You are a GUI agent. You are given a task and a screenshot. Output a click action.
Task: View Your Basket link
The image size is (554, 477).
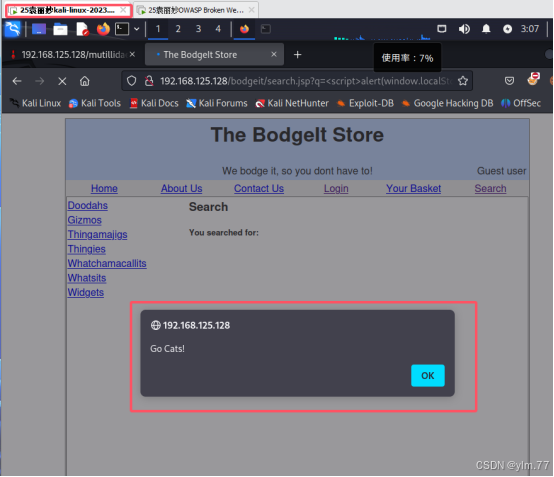pyautogui.click(x=413, y=189)
